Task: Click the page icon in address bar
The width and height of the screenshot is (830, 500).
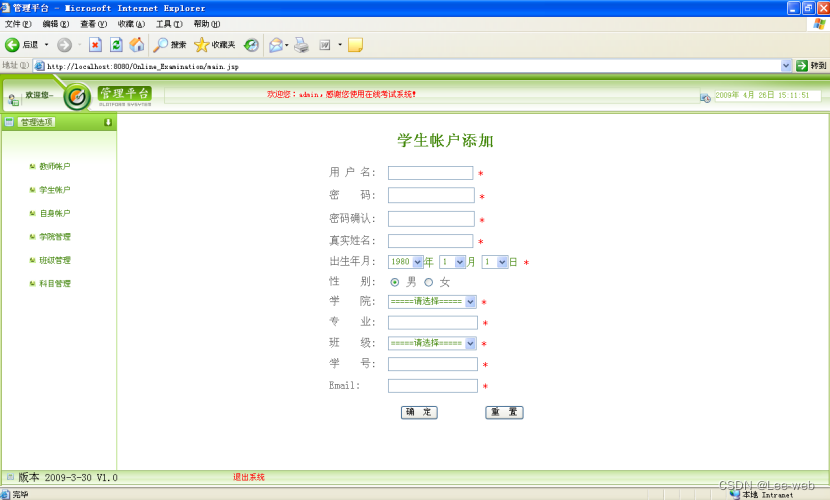Action: [39, 66]
